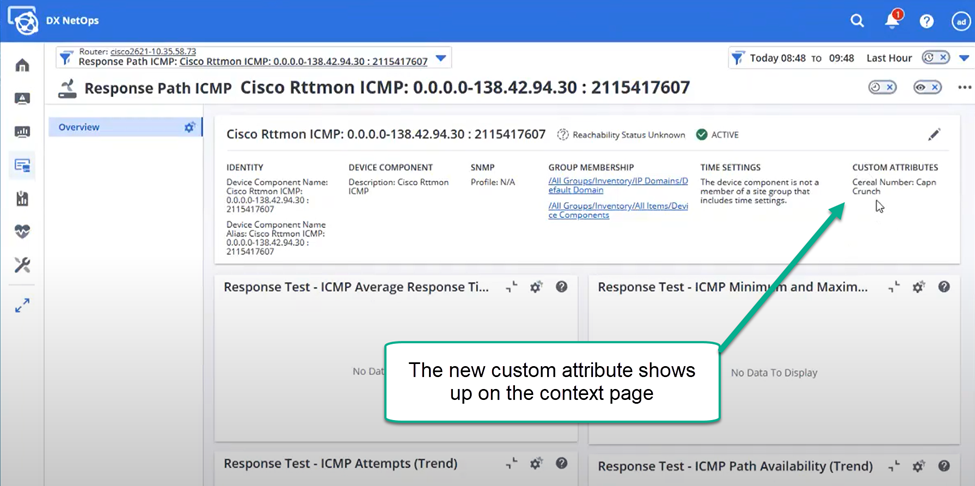Click the time range filter funnel icon

pos(737,58)
